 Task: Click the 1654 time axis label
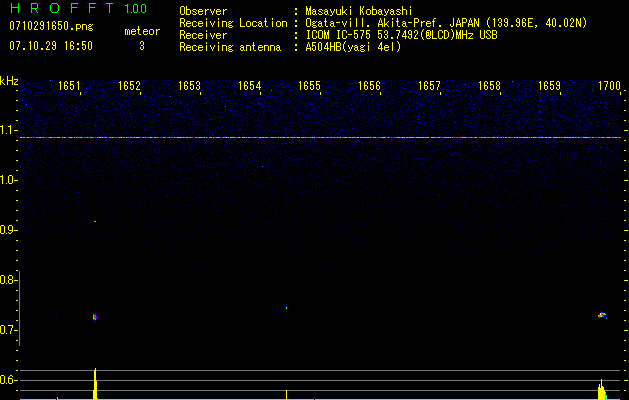250,86
